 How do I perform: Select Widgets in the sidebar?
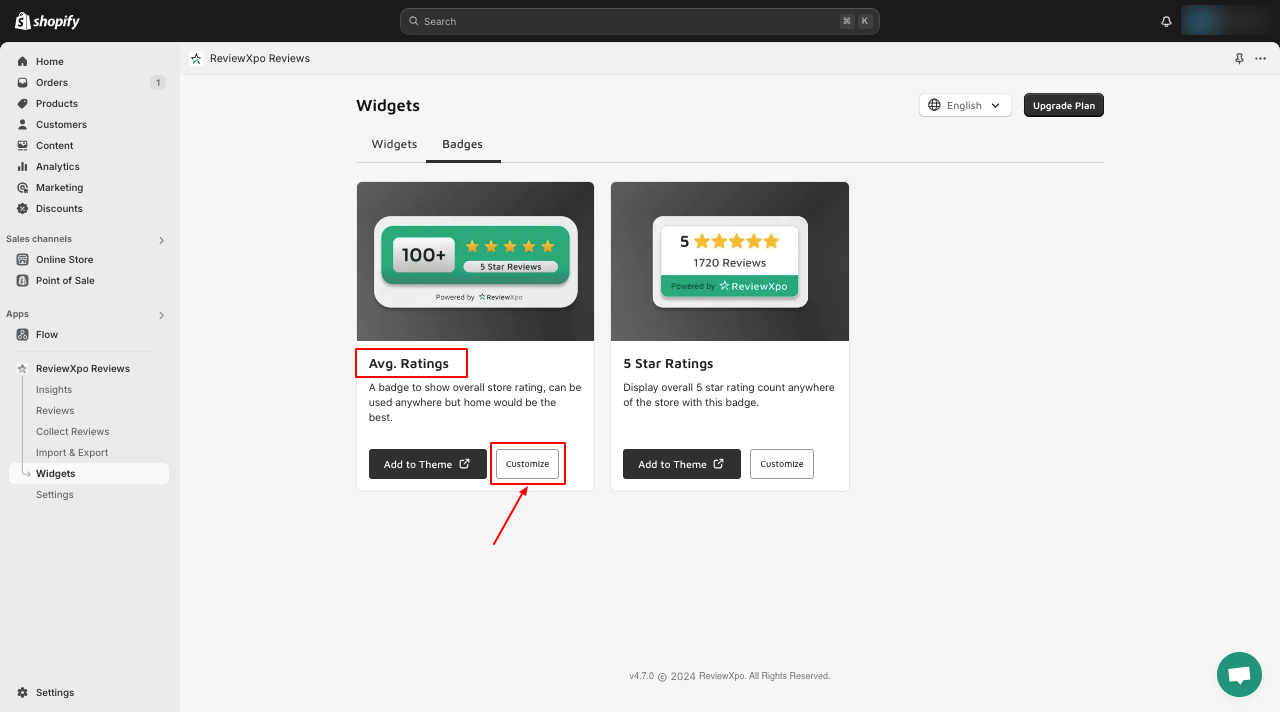pyautogui.click(x=89, y=474)
